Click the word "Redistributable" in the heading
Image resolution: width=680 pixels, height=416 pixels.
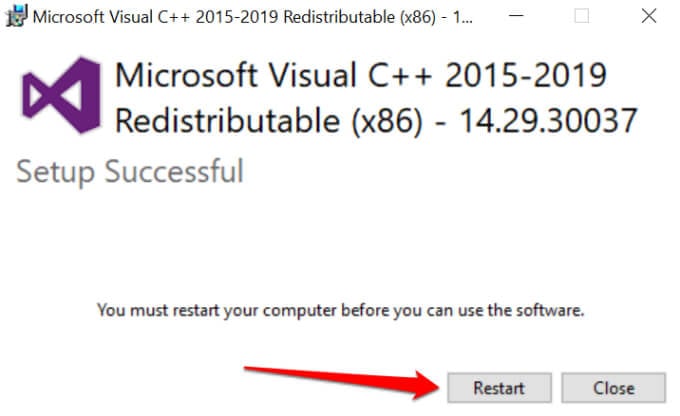click(x=227, y=120)
